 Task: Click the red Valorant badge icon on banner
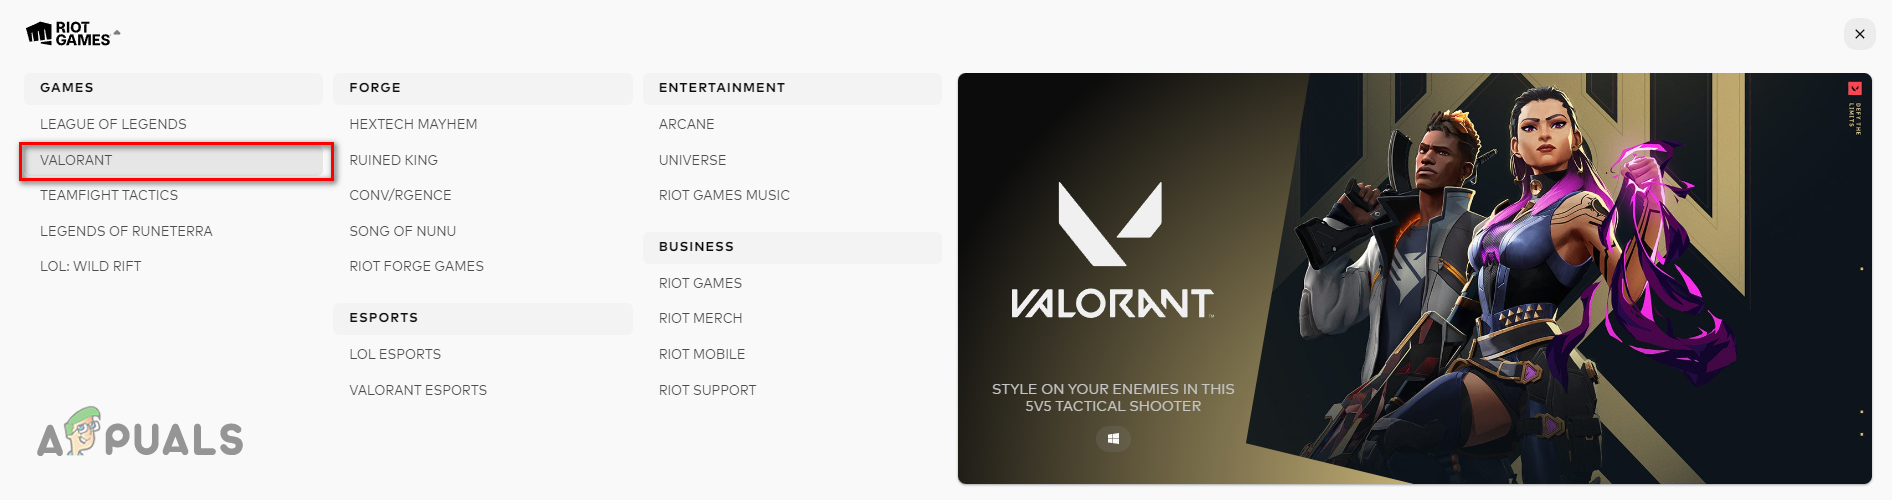[1854, 89]
